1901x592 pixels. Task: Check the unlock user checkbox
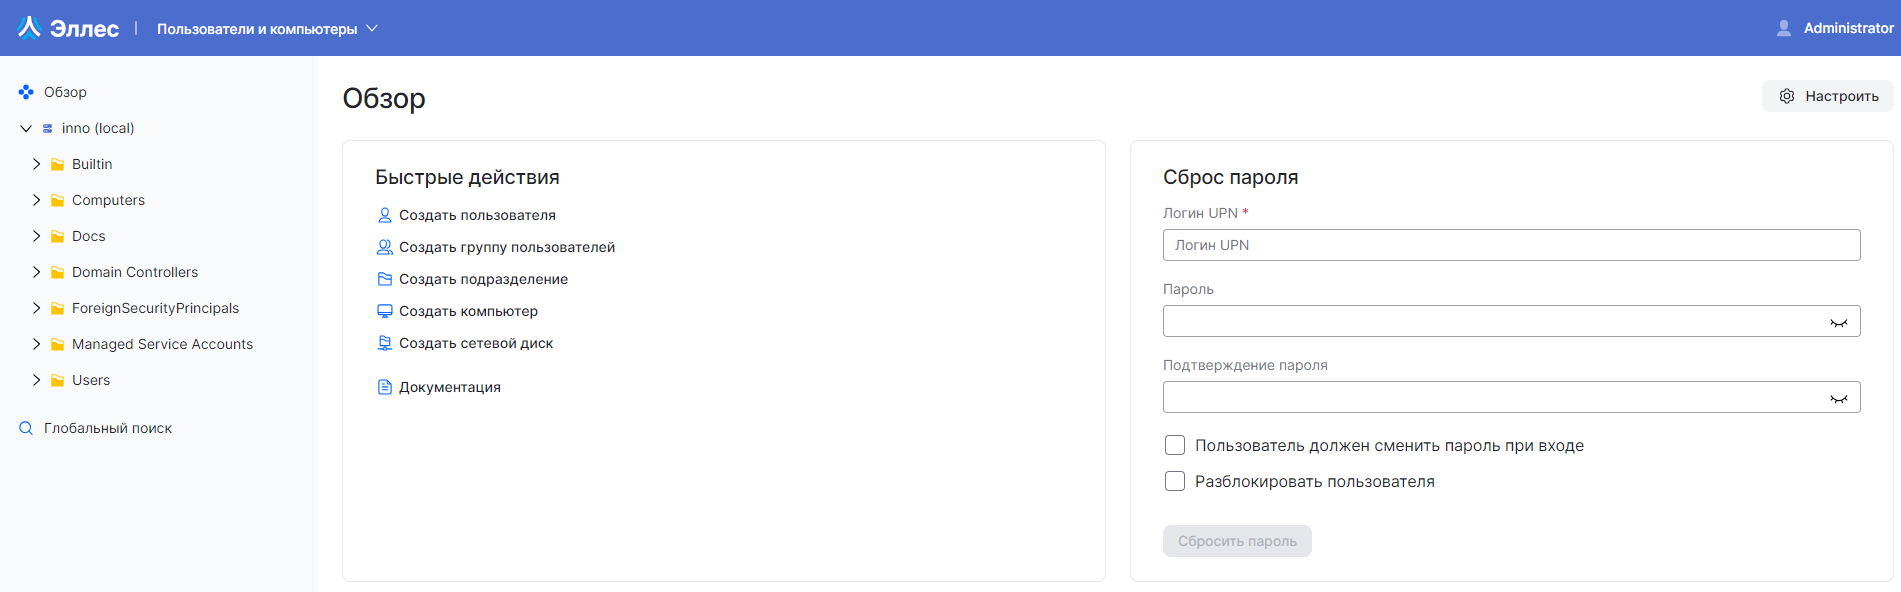click(1175, 481)
